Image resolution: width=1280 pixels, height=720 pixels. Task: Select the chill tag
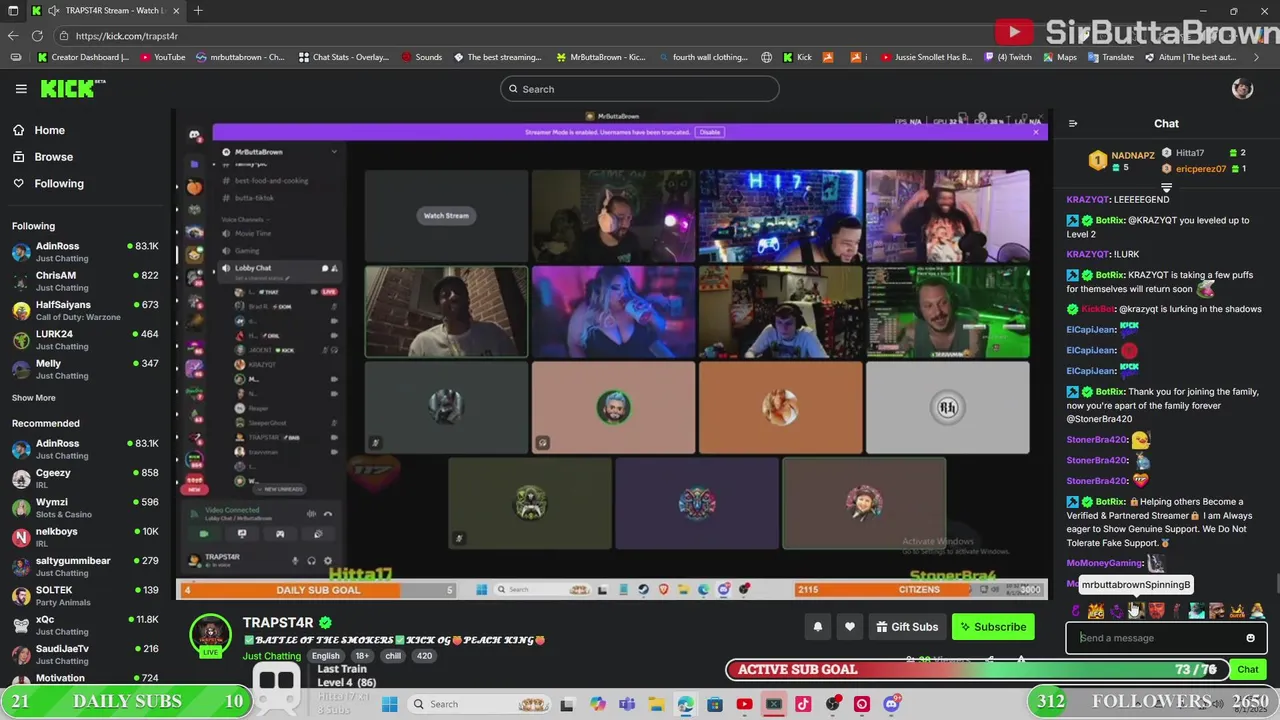[393, 656]
